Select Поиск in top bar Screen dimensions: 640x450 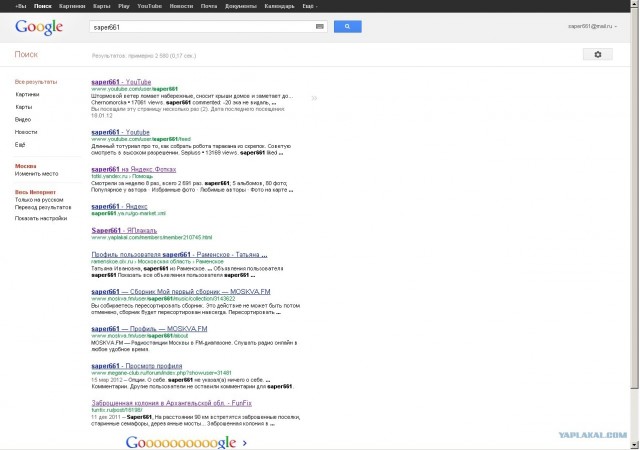[42, 6]
